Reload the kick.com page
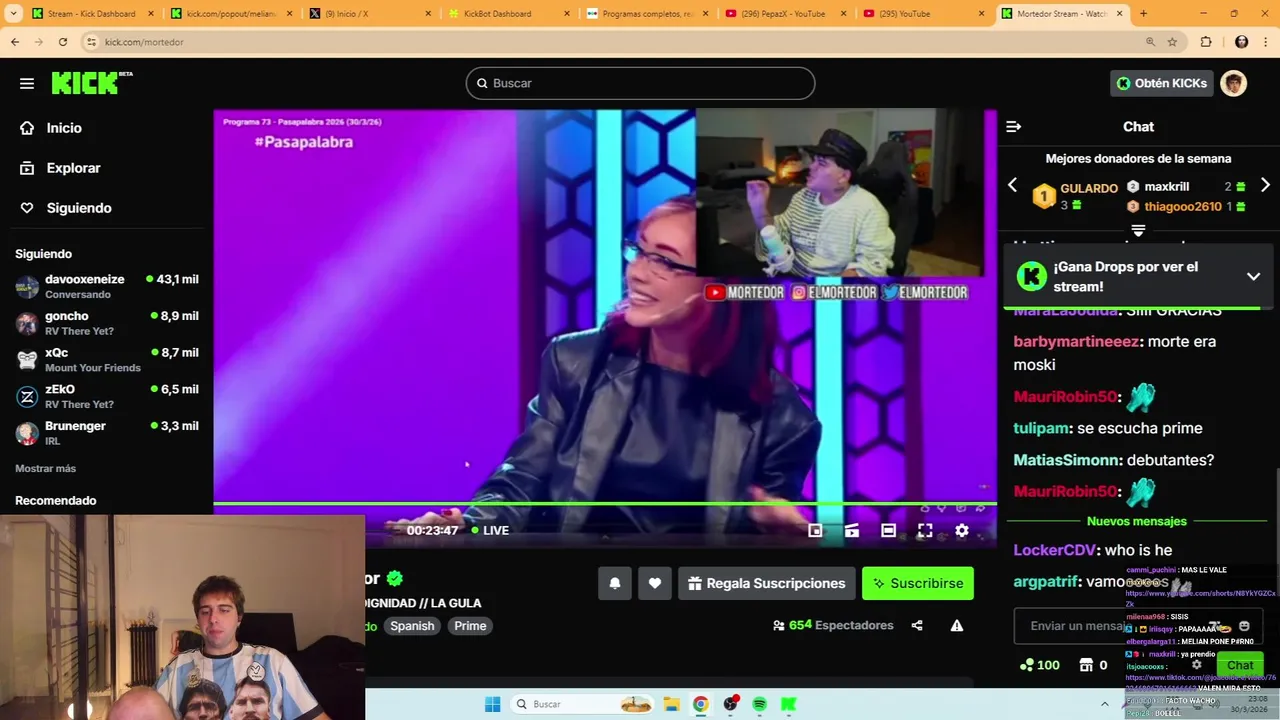This screenshot has height=720, width=1280. tap(63, 42)
